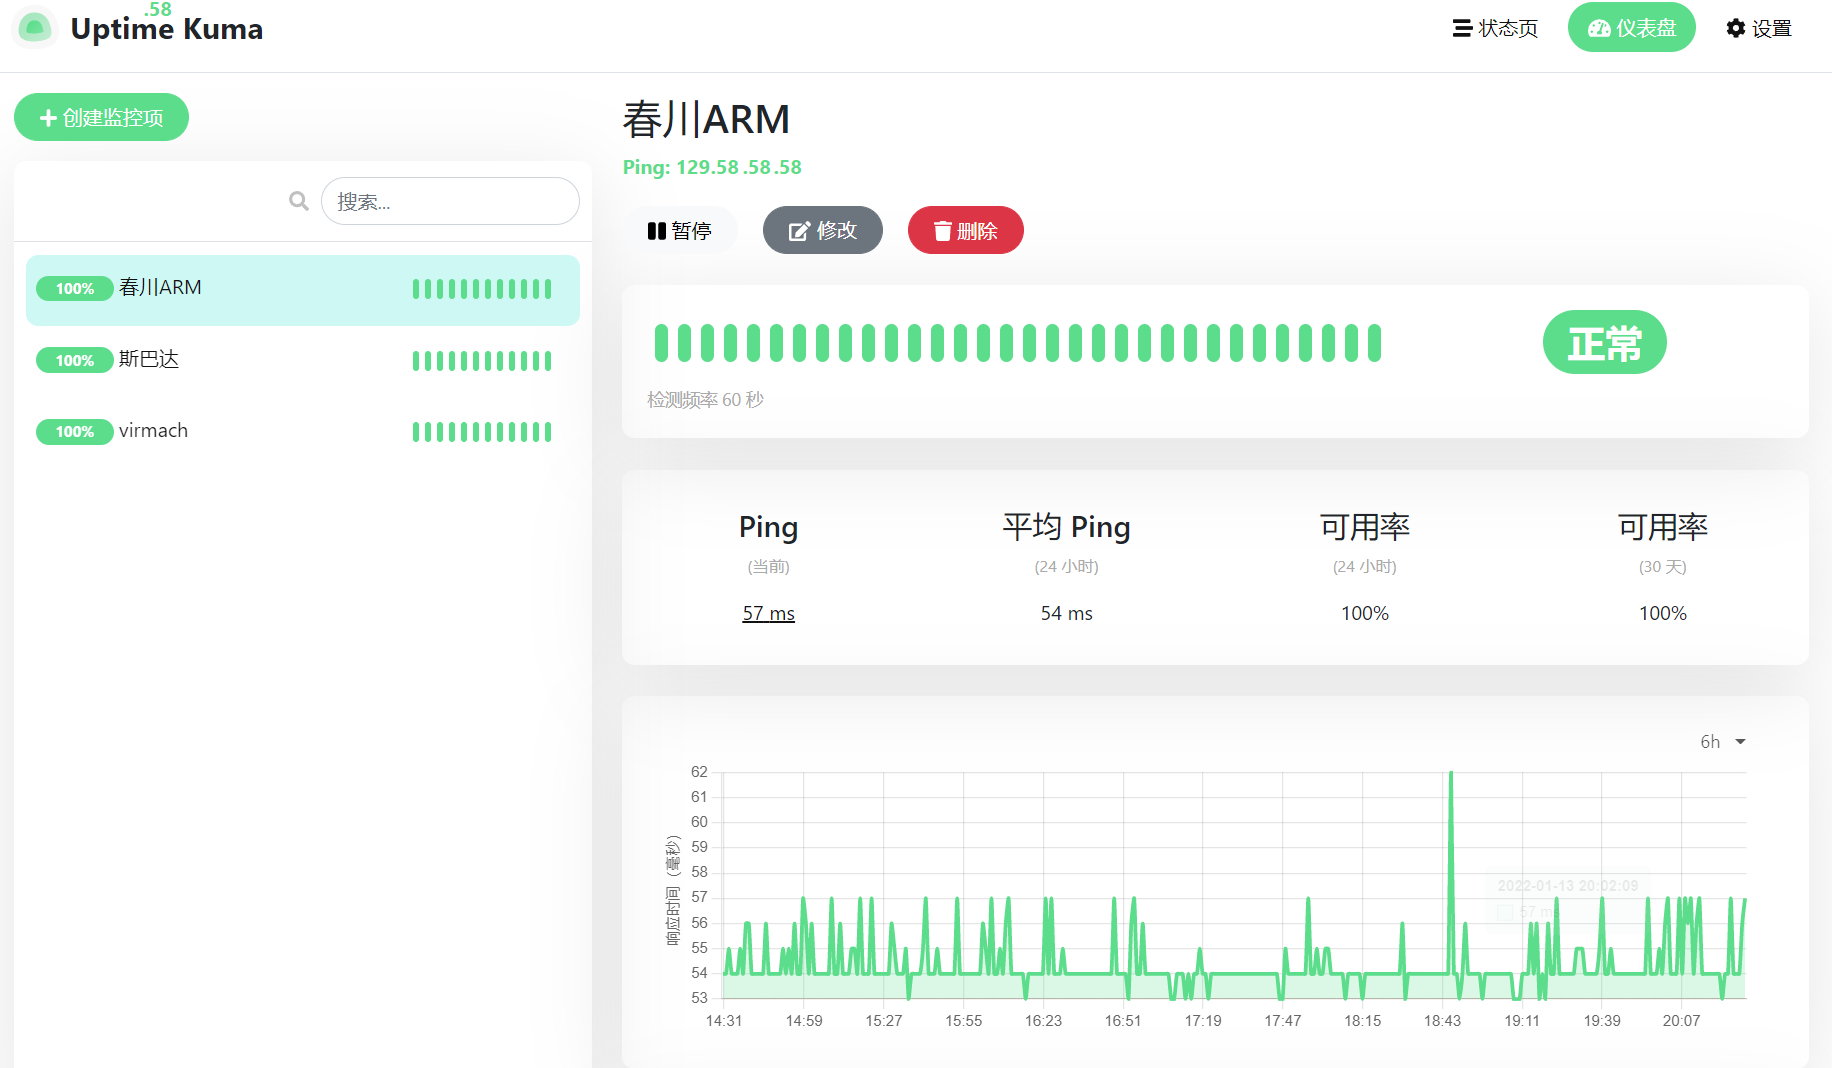
Task: Click the chart peak spike near 18:43
Action: (x=1451, y=775)
